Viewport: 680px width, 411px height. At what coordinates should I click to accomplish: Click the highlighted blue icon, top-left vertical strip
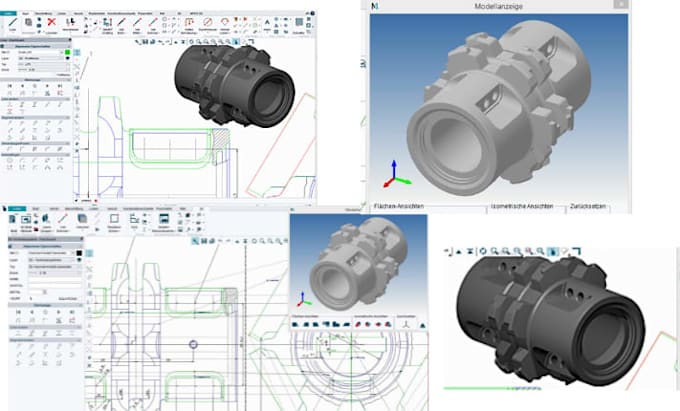(x=76, y=52)
